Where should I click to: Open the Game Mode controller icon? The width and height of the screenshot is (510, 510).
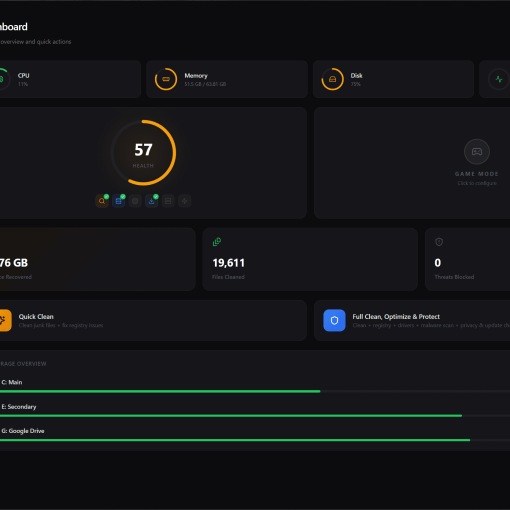click(x=477, y=152)
